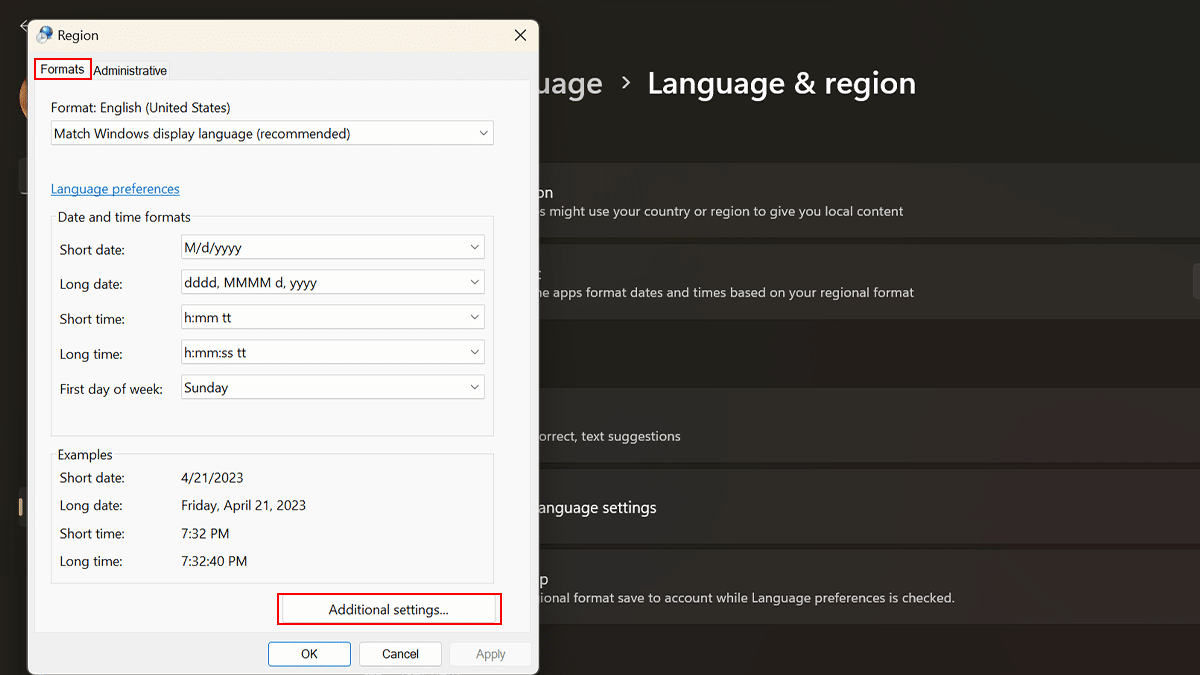Expand the First day of week dropdown
The image size is (1200, 675).
coord(333,388)
